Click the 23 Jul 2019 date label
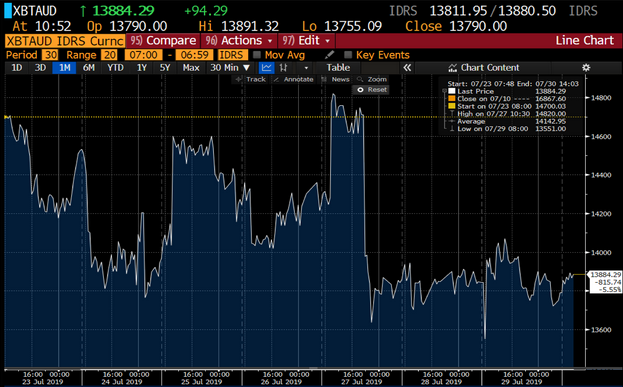 pyautogui.click(x=43, y=382)
